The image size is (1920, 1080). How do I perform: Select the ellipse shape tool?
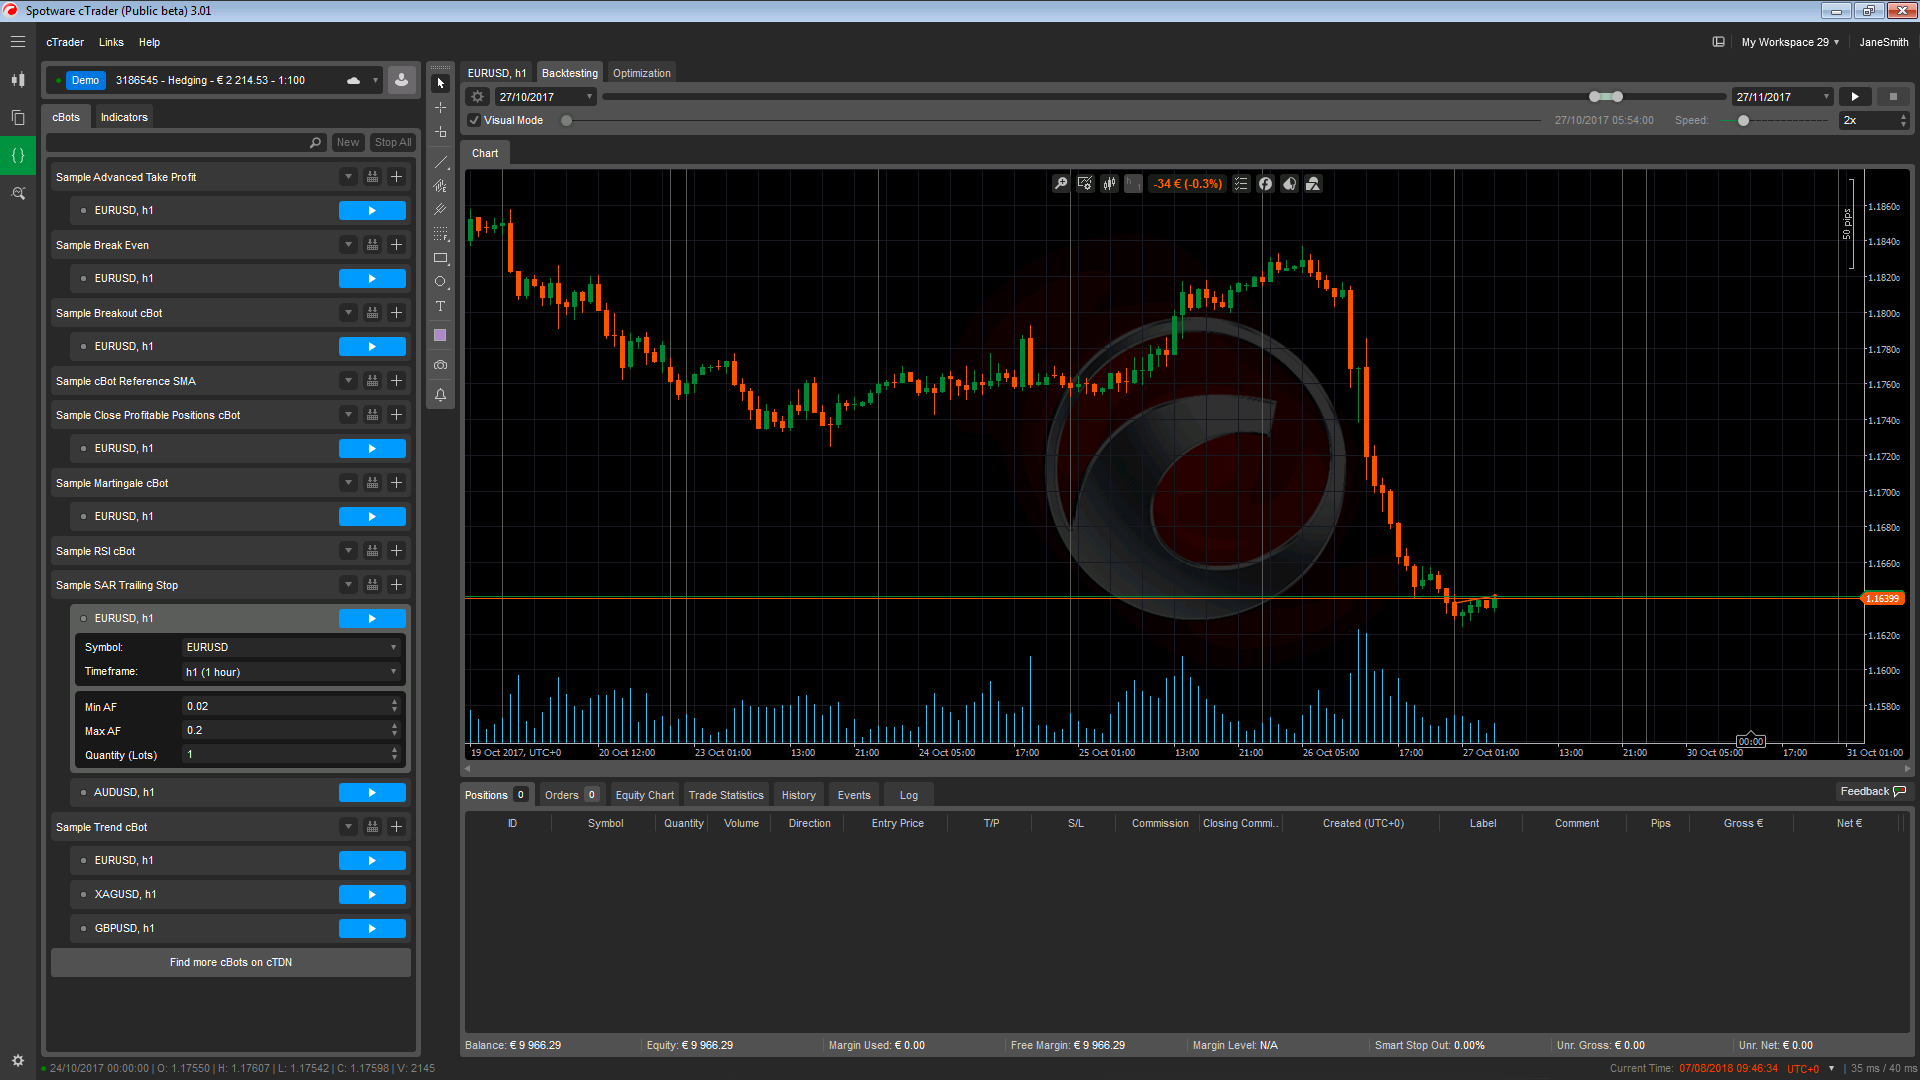click(440, 282)
